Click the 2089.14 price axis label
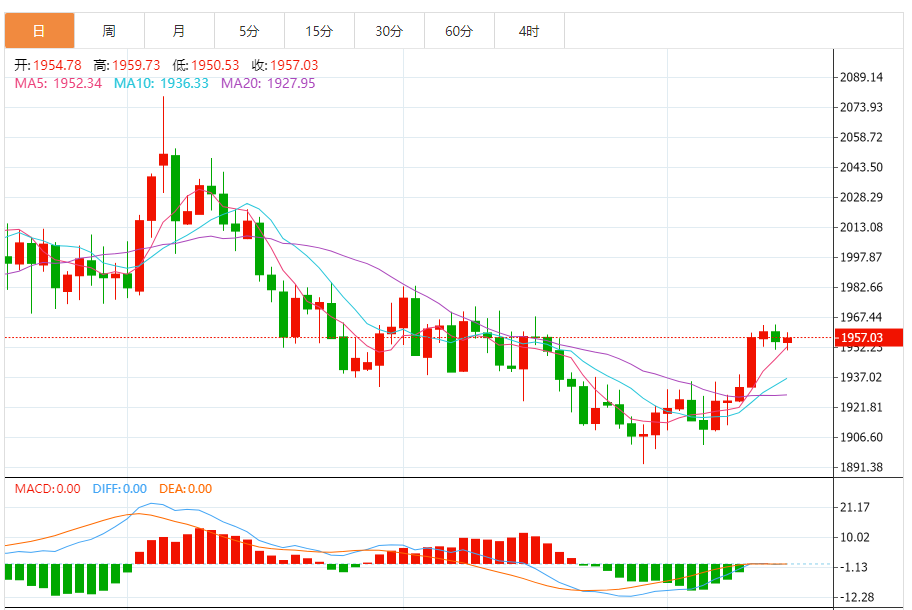Viewport: 912px width, 610px height. click(x=861, y=77)
